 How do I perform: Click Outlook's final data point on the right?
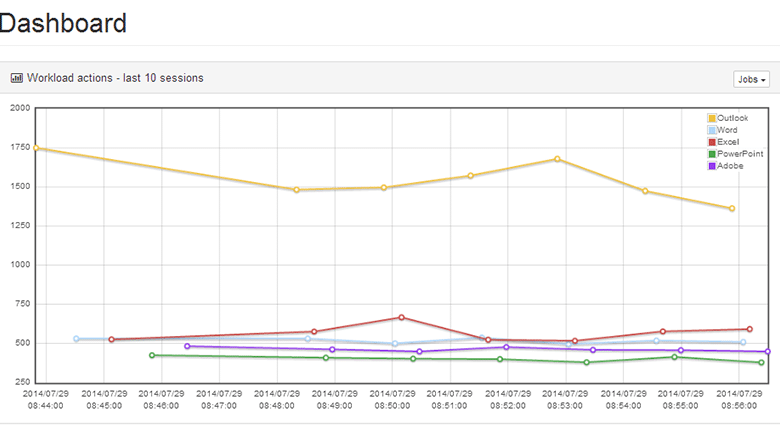732,208
